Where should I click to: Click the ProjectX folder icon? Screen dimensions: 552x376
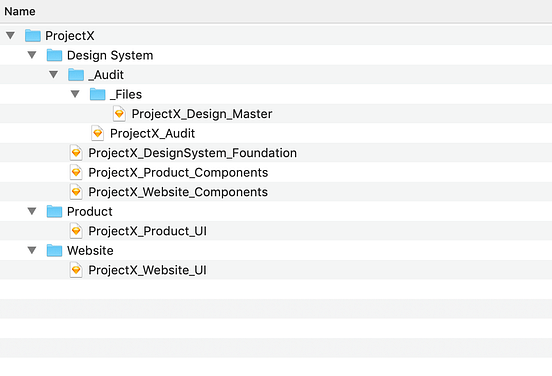tap(33, 35)
